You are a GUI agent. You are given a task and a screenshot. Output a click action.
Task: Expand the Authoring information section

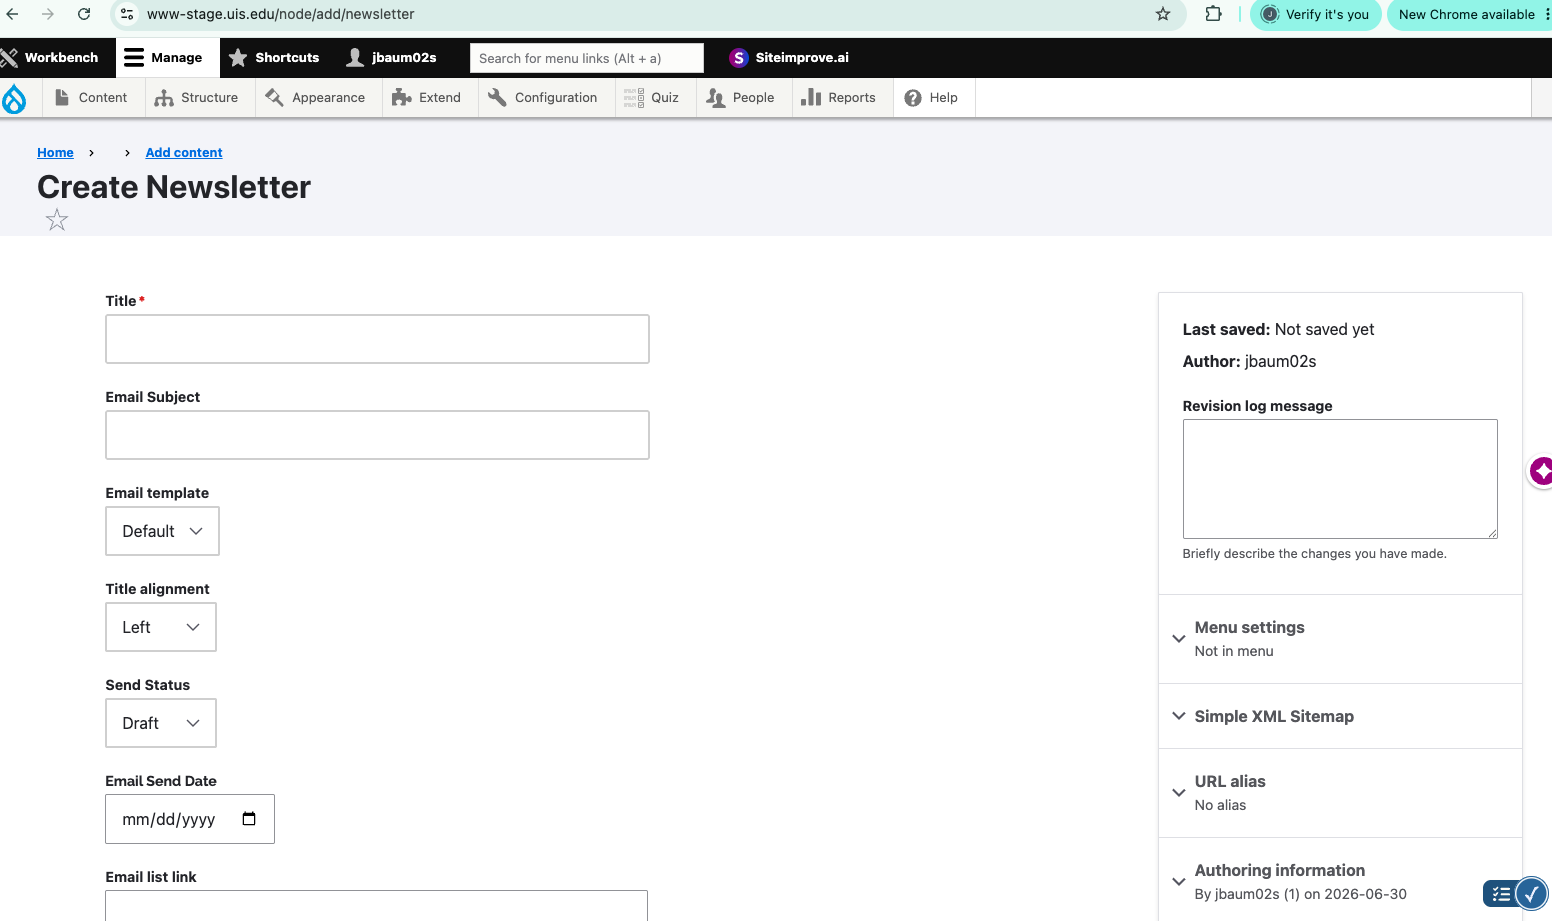pyautogui.click(x=1340, y=881)
